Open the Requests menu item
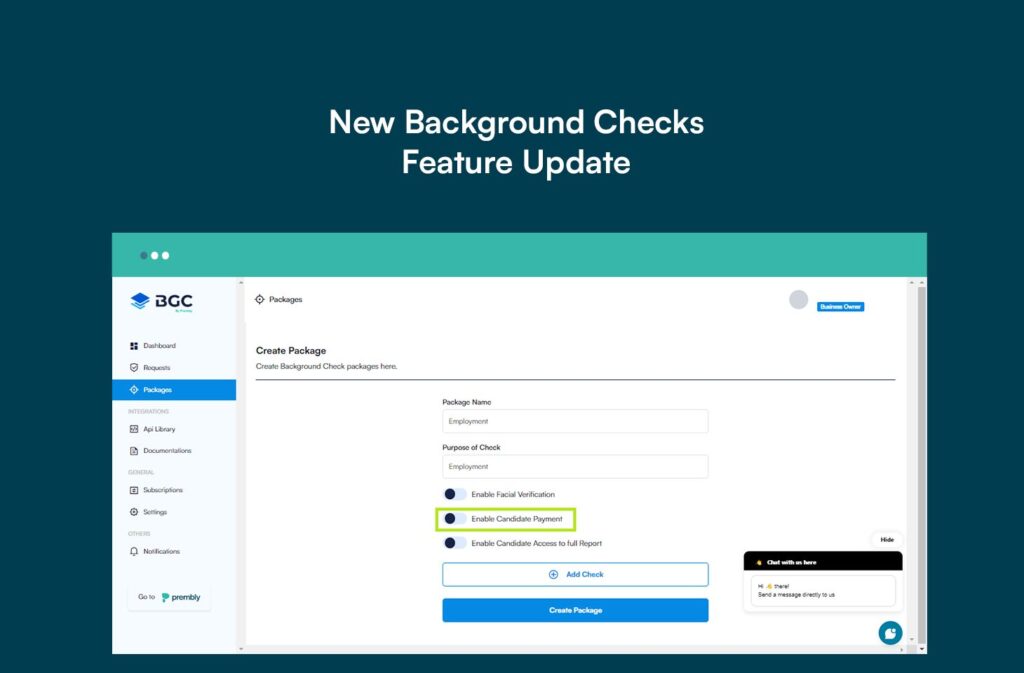This screenshot has width=1024, height=673. point(156,368)
